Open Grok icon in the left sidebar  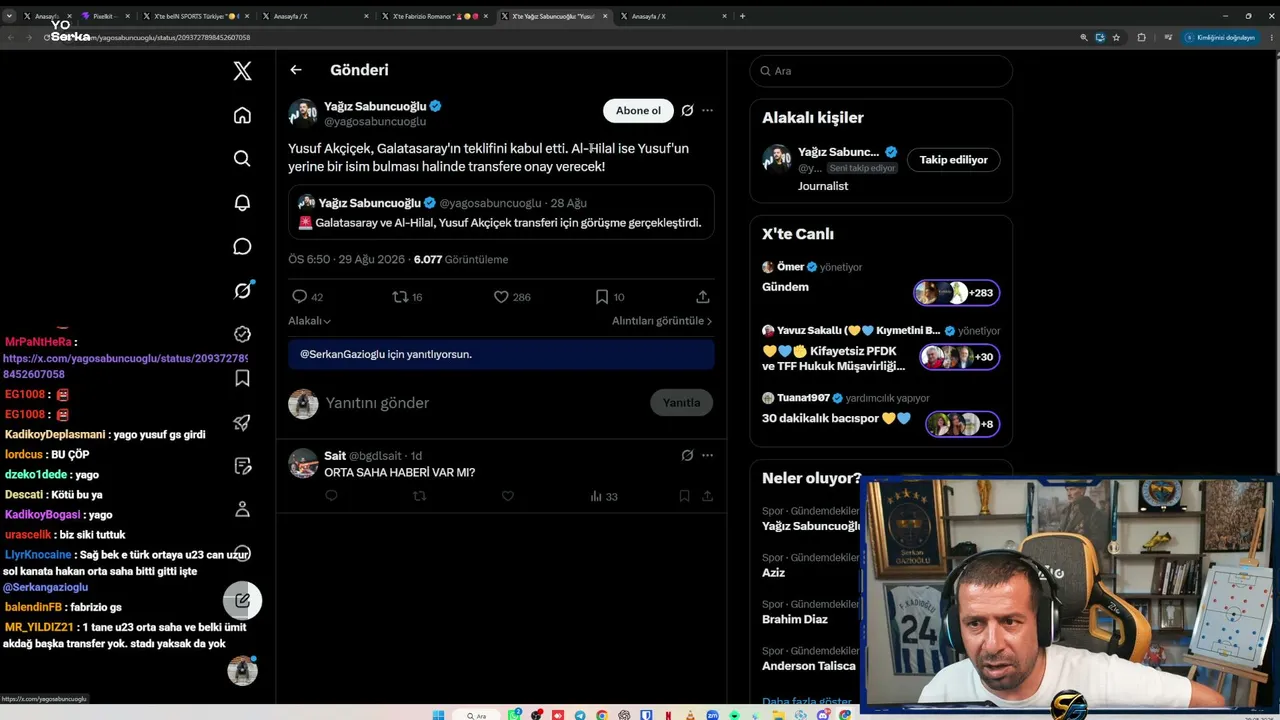point(242,290)
